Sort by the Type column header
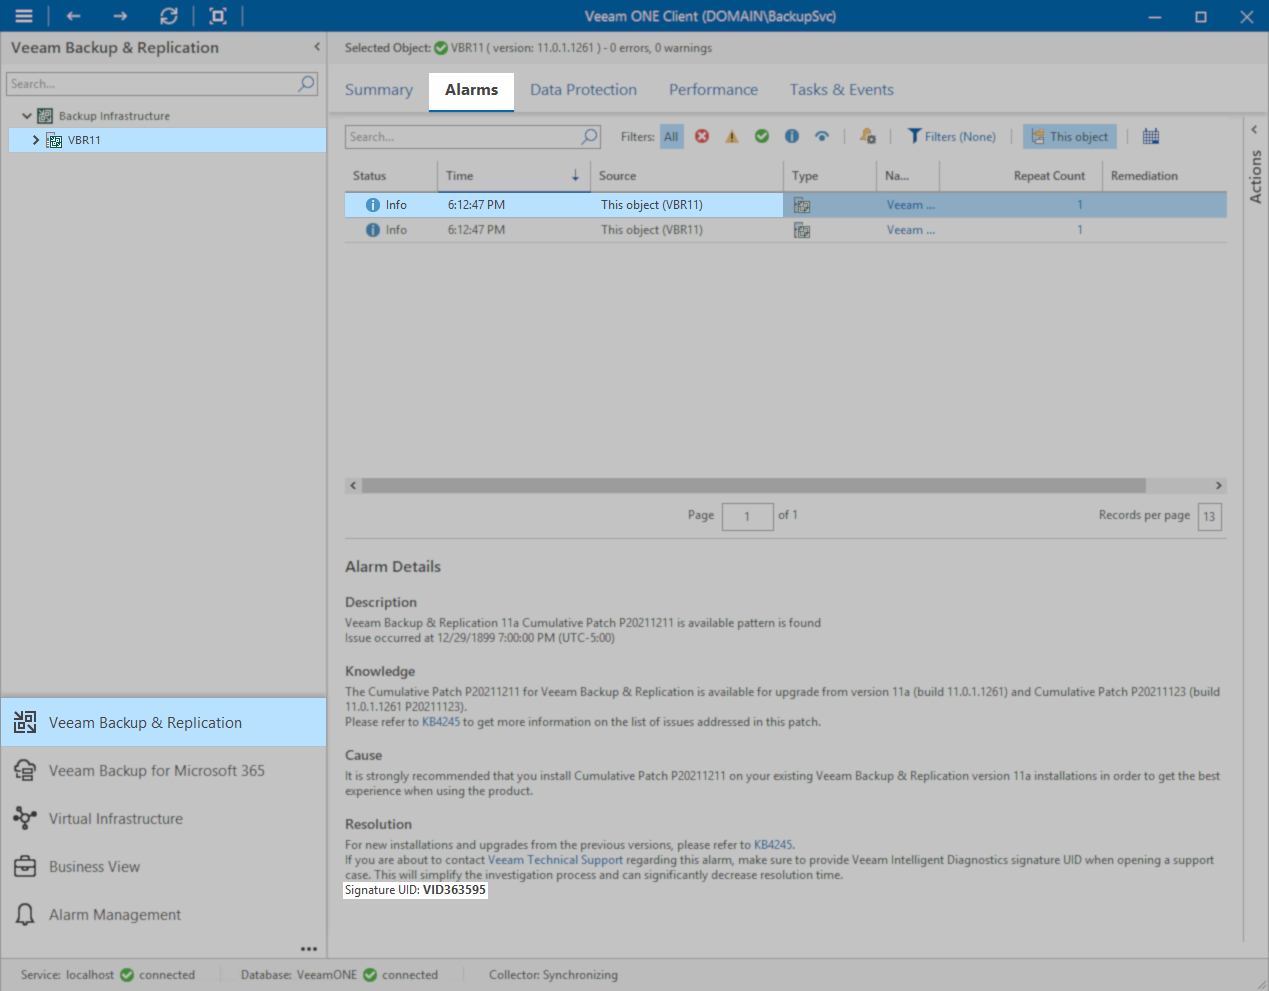Image resolution: width=1269 pixels, height=991 pixels. click(x=830, y=176)
